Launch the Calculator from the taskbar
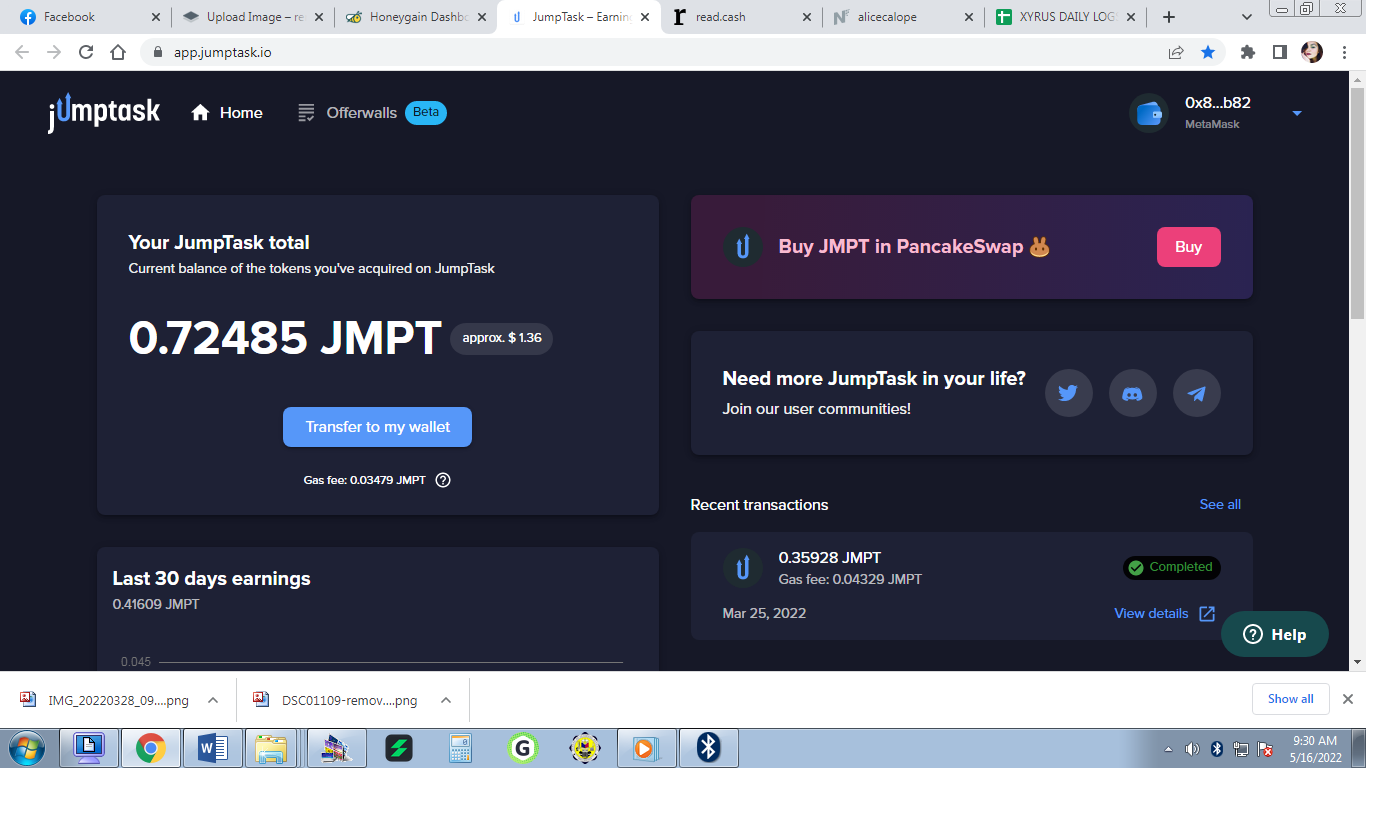 coord(460,748)
